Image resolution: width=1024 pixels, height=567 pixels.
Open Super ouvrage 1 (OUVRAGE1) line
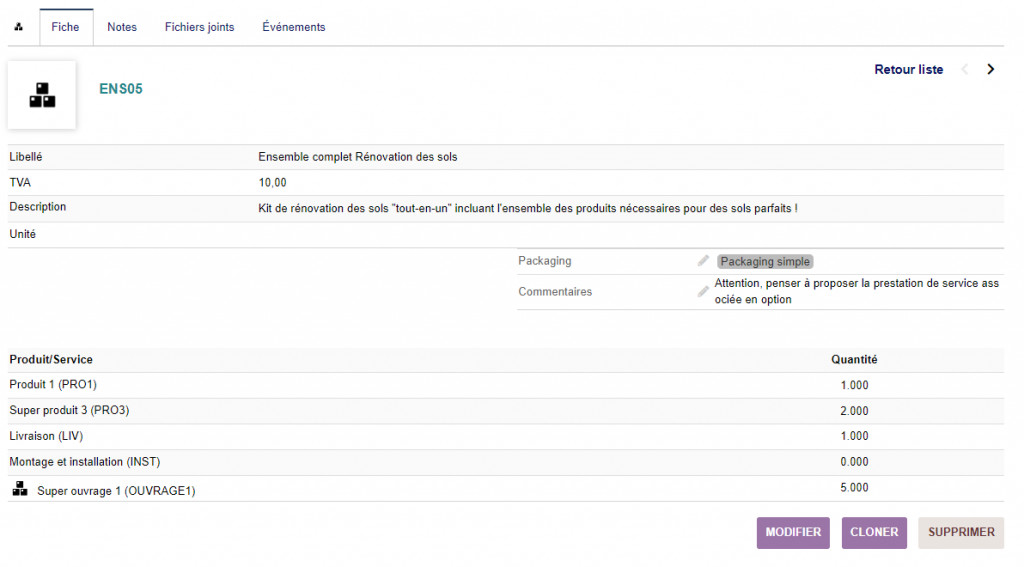pos(116,491)
